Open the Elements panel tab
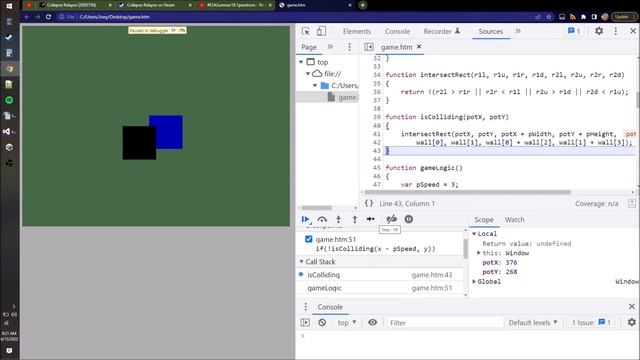The image size is (640, 360). tap(357, 31)
